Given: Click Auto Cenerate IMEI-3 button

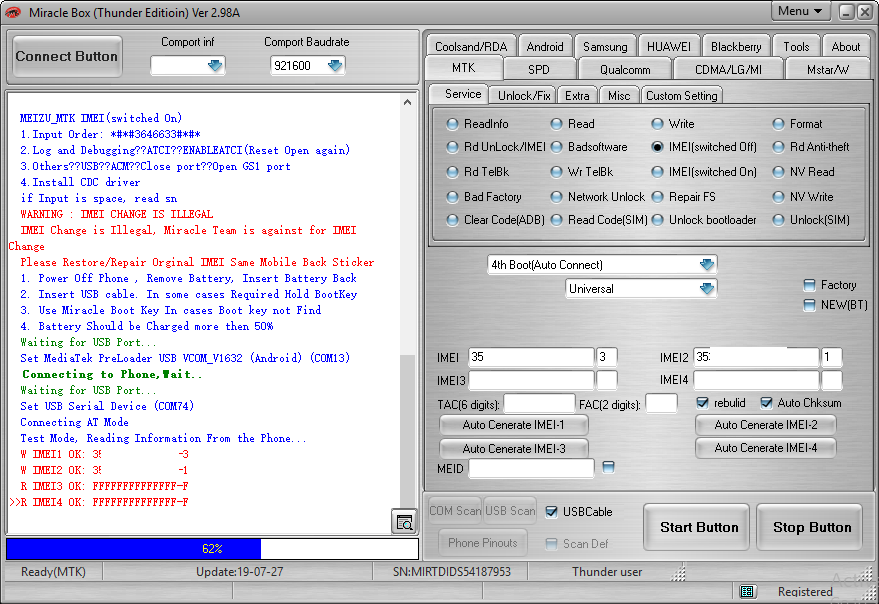Looking at the screenshot, I should coord(513,449).
